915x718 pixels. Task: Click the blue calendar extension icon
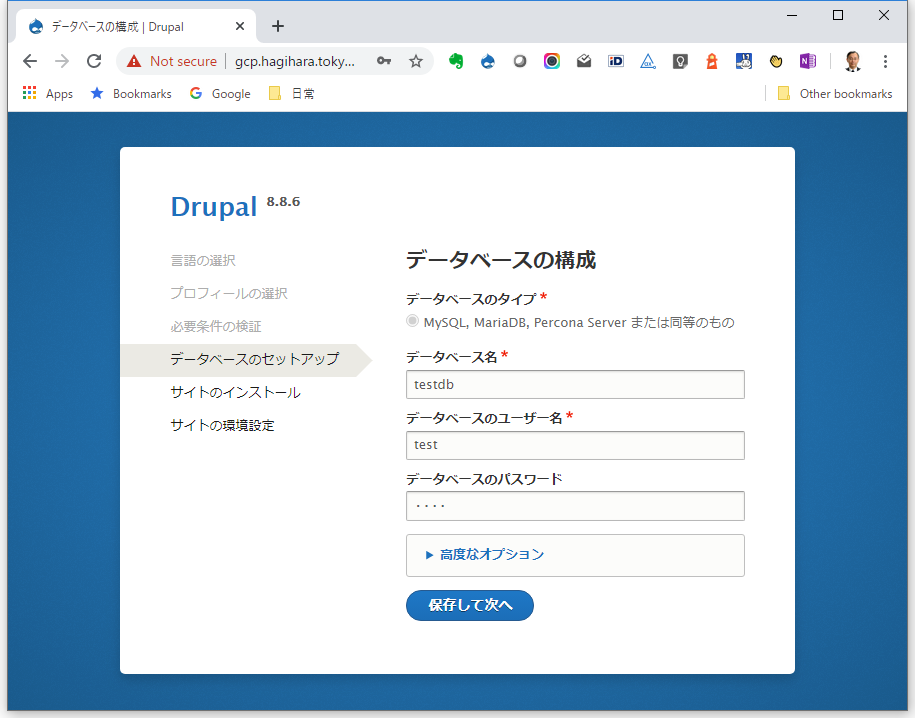(x=743, y=61)
